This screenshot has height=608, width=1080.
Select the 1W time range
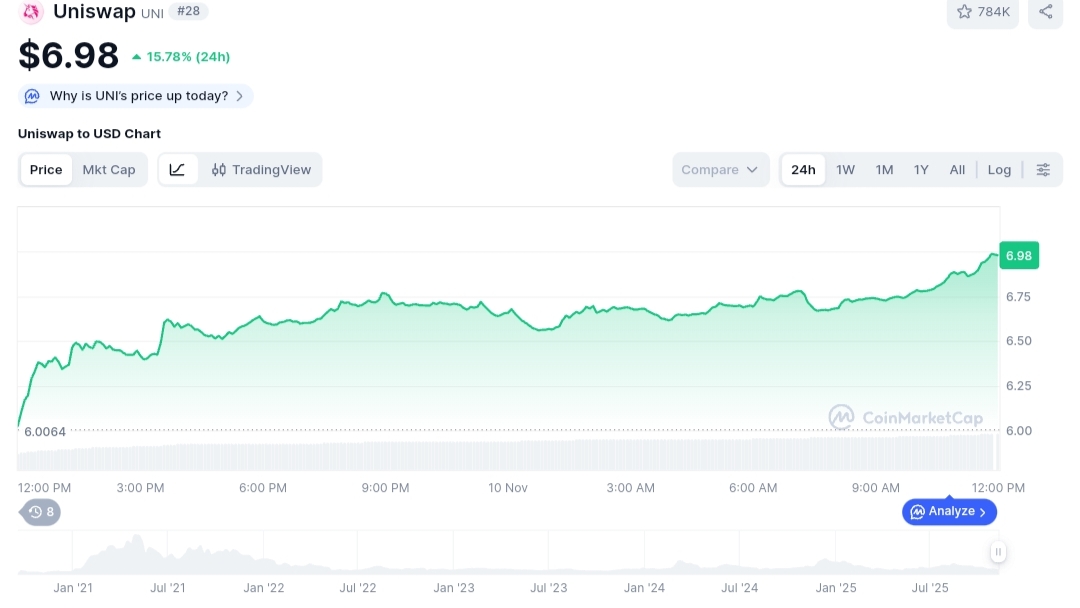pyautogui.click(x=845, y=169)
